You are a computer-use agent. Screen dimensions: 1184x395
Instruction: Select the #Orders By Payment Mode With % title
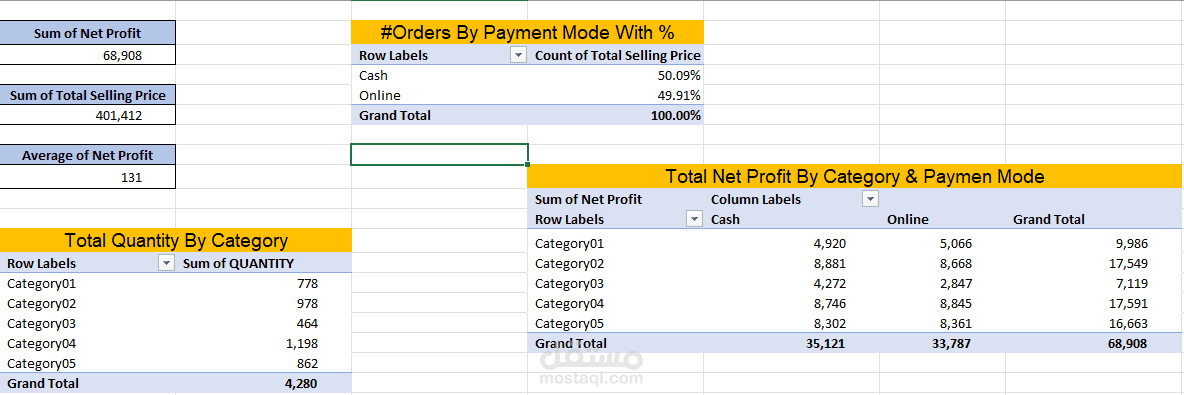[x=527, y=32]
